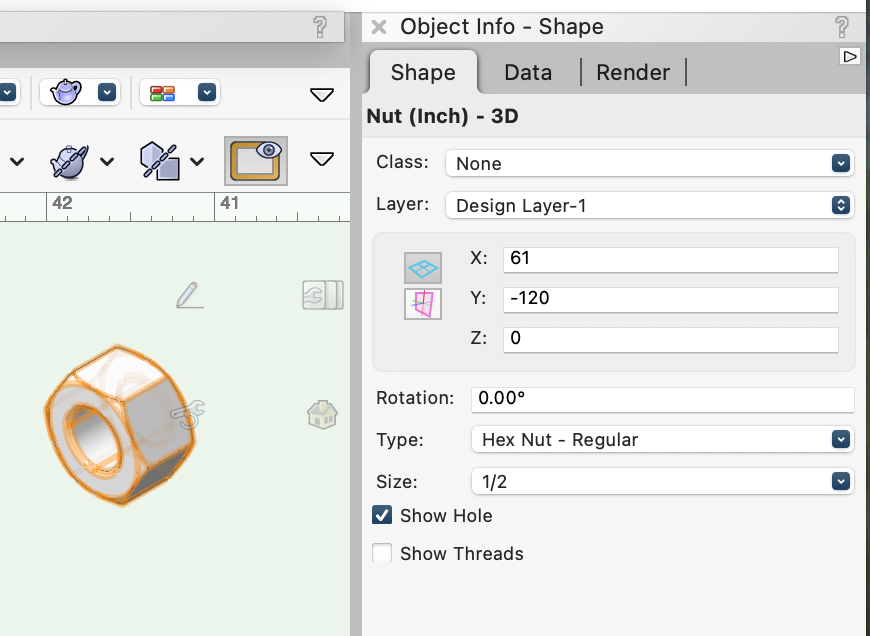
Task: Select the working plane coordinates icon
Action: [423, 303]
